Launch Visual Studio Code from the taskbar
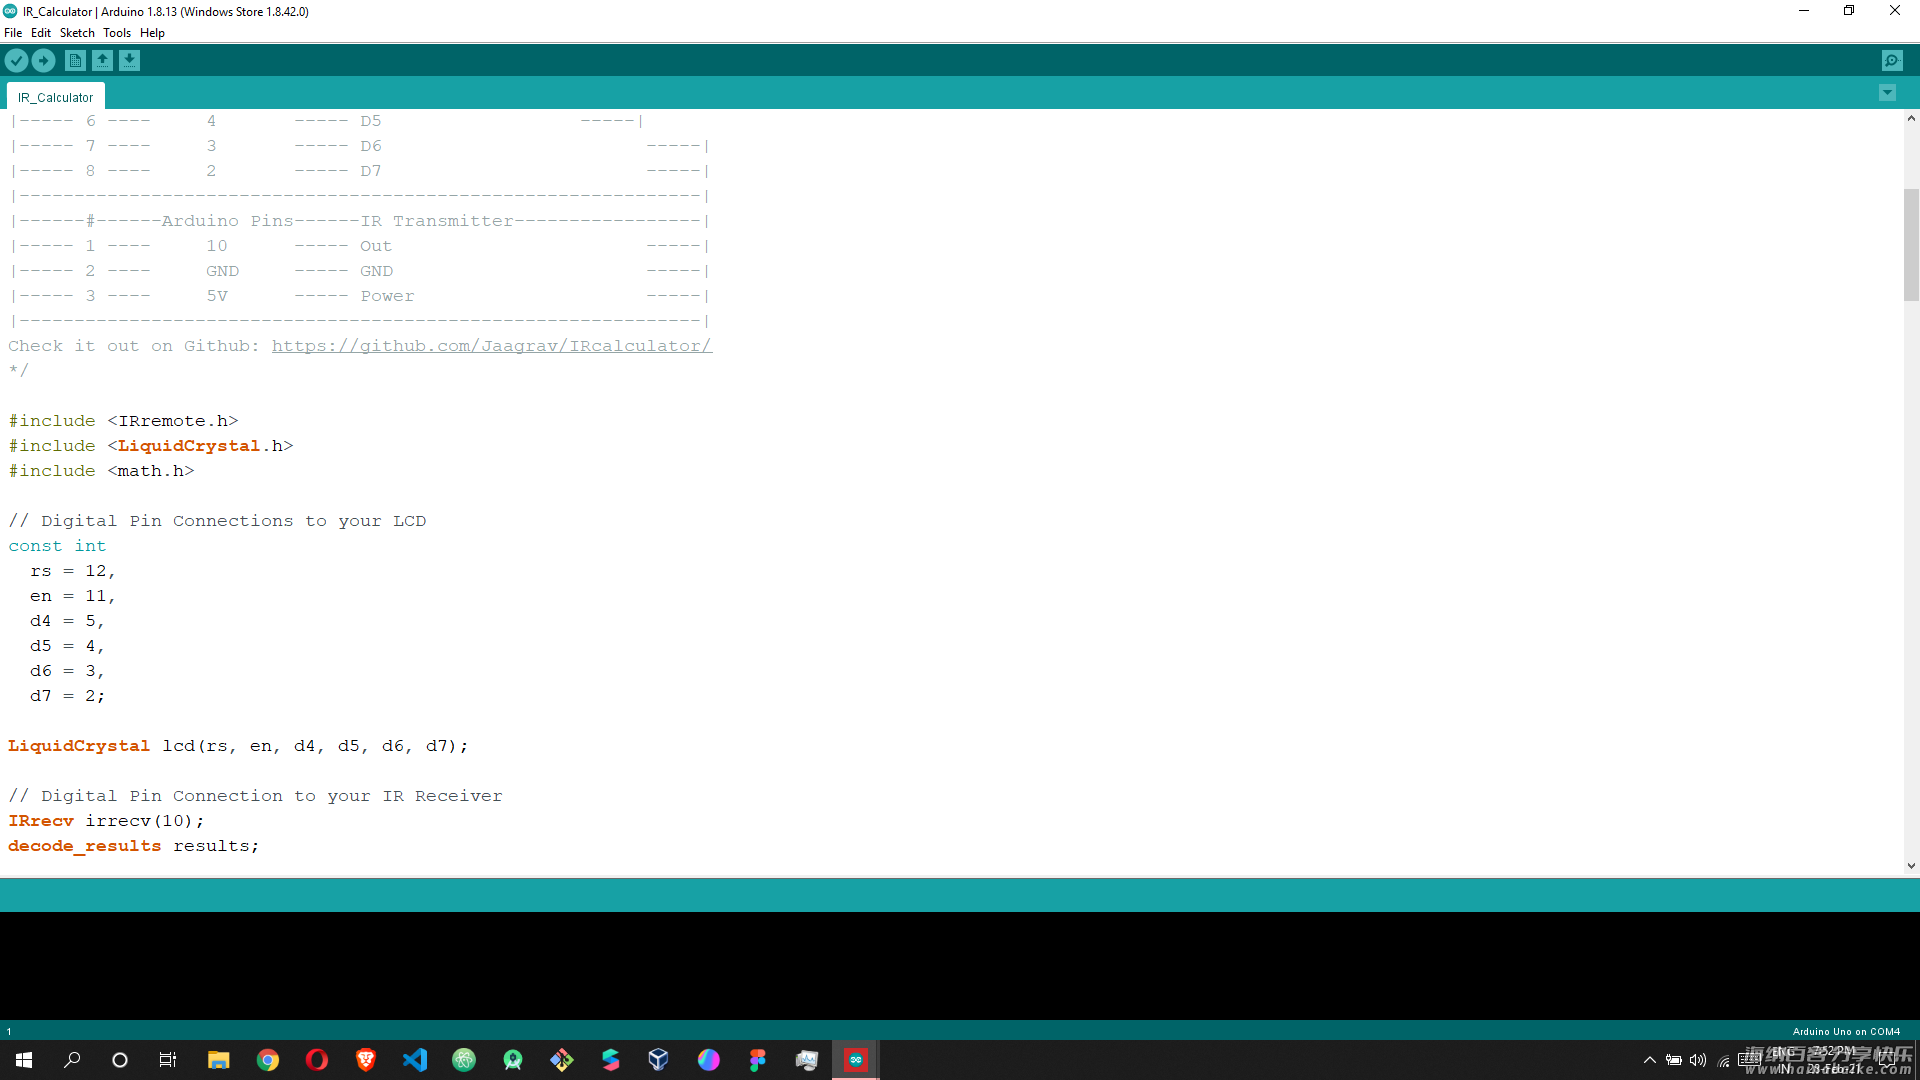 tap(415, 1060)
